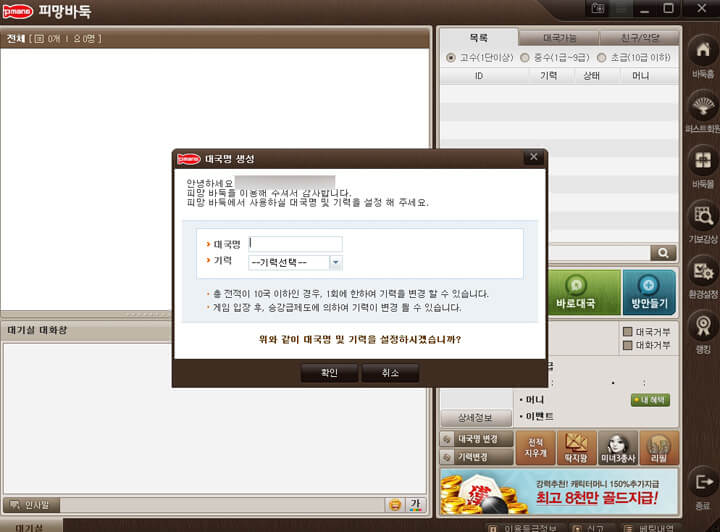The height and width of the screenshot is (532, 720).
Task: Open the 바둑홈 home icon in sidebar
Action: click(x=703, y=51)
